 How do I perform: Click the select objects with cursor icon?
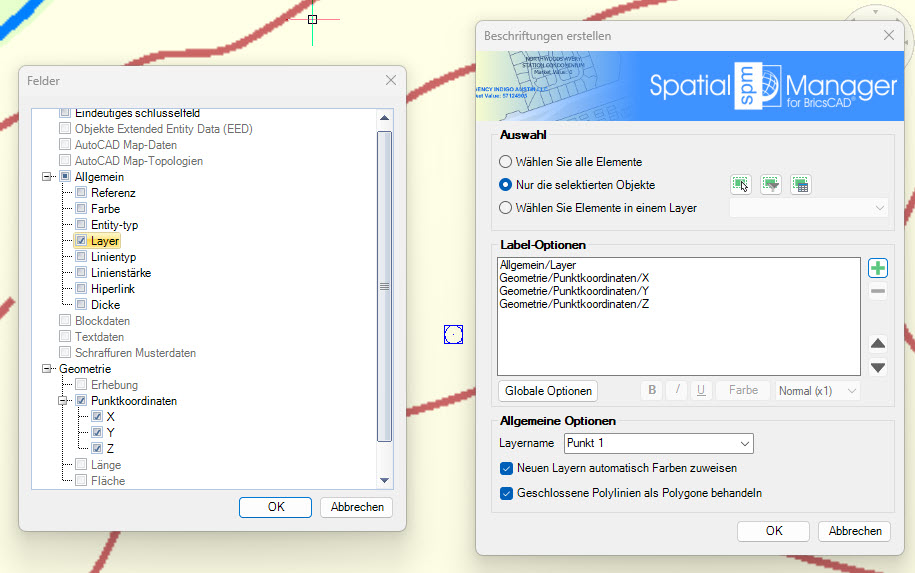pyautogui.click(x=740, y=184)
